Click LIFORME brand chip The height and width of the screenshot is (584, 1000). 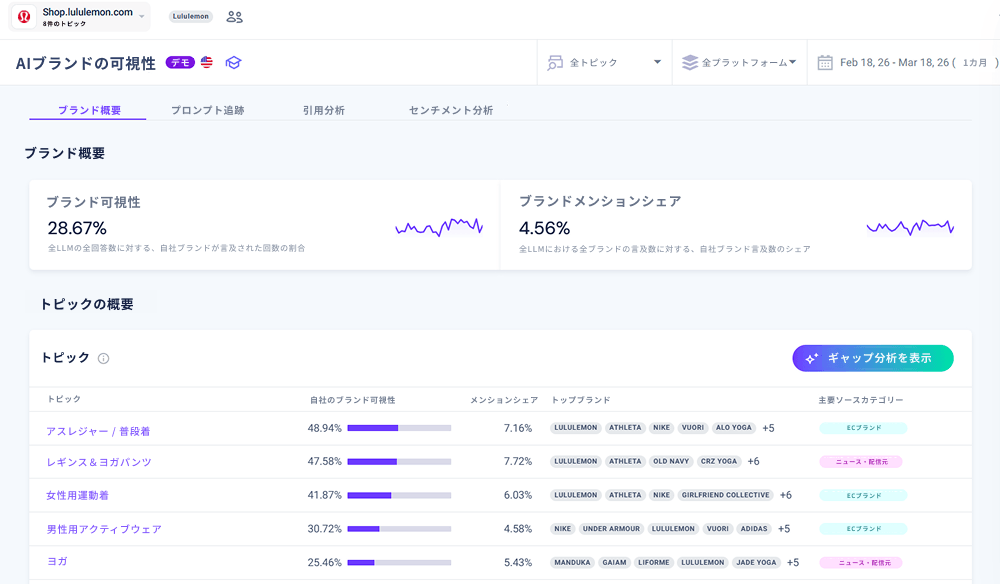click(x=654, y=563)
